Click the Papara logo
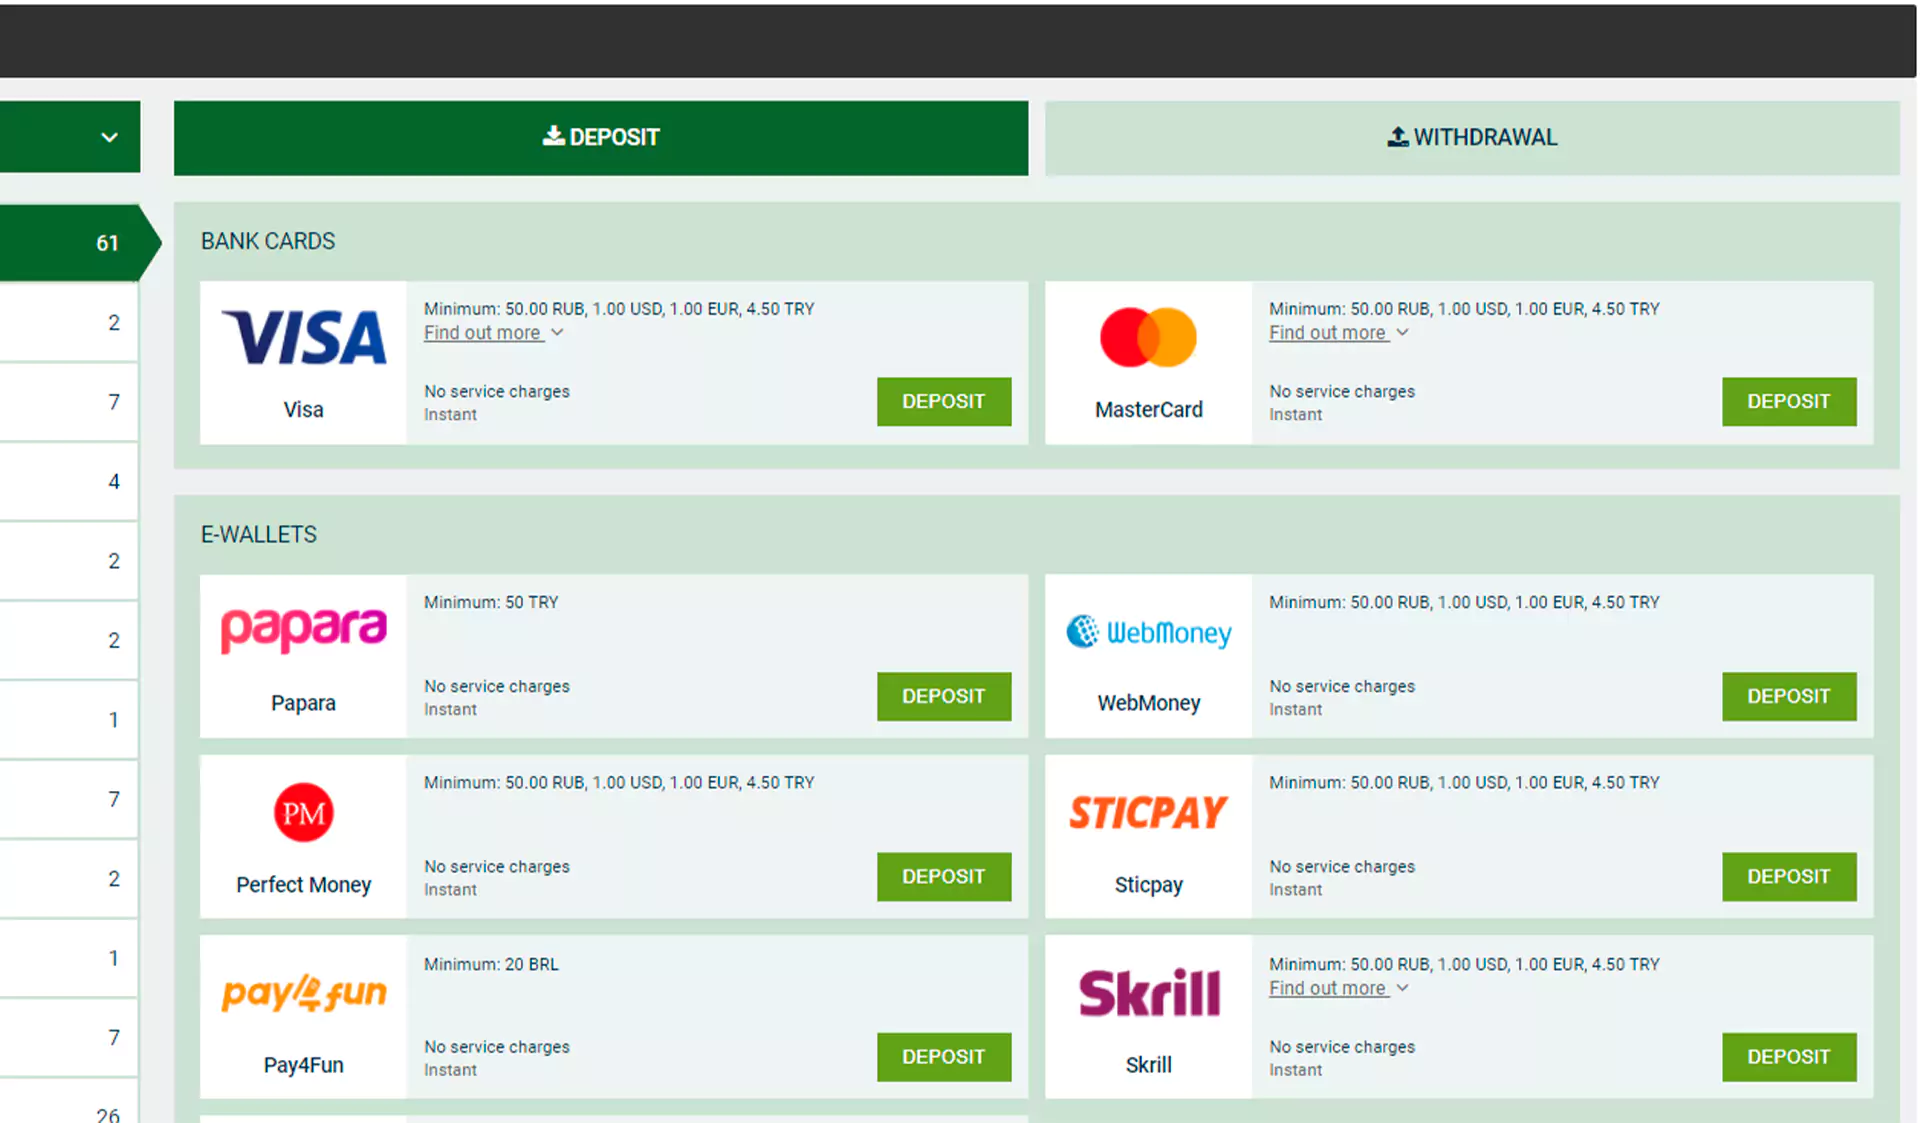The width and height of the screenshot is (1920, 1123). point(303,630)
